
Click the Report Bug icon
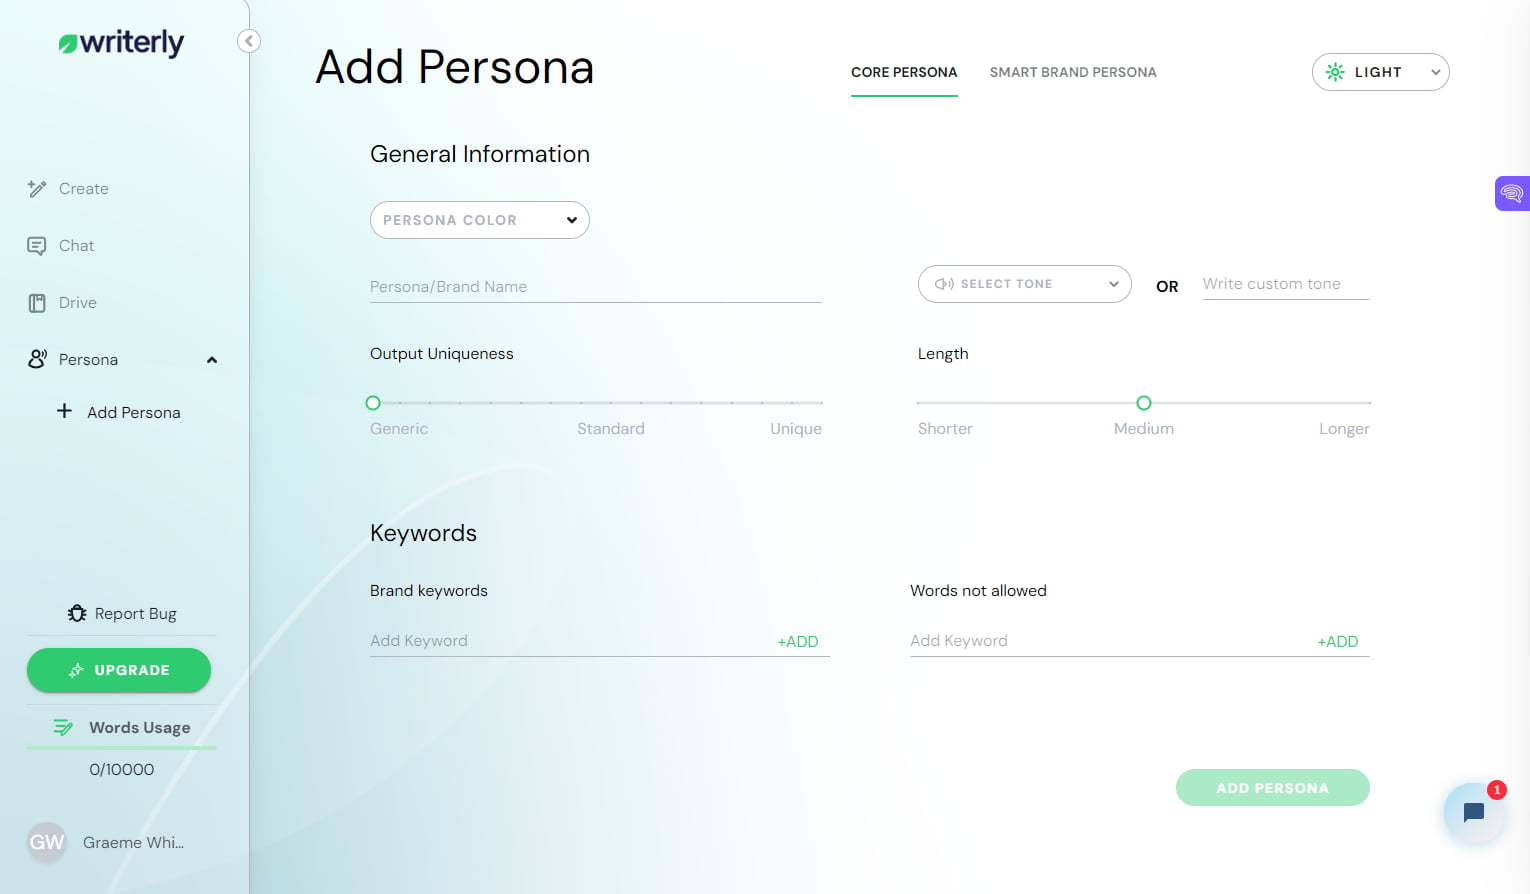coord(77,613)
